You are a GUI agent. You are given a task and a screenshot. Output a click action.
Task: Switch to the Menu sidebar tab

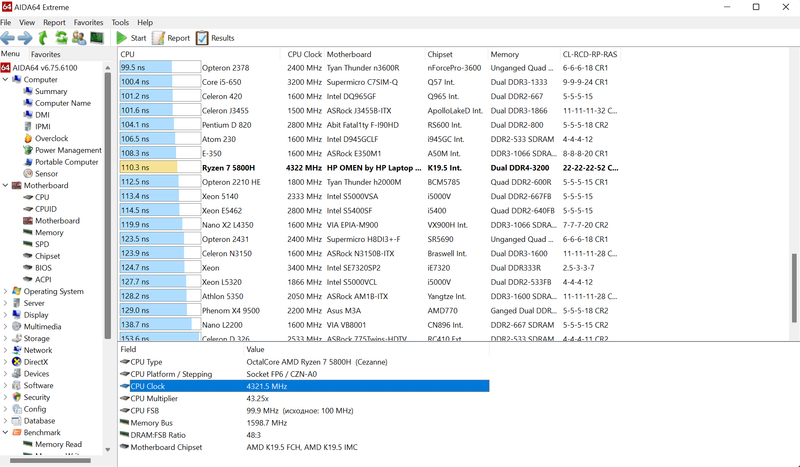[10, 54]
